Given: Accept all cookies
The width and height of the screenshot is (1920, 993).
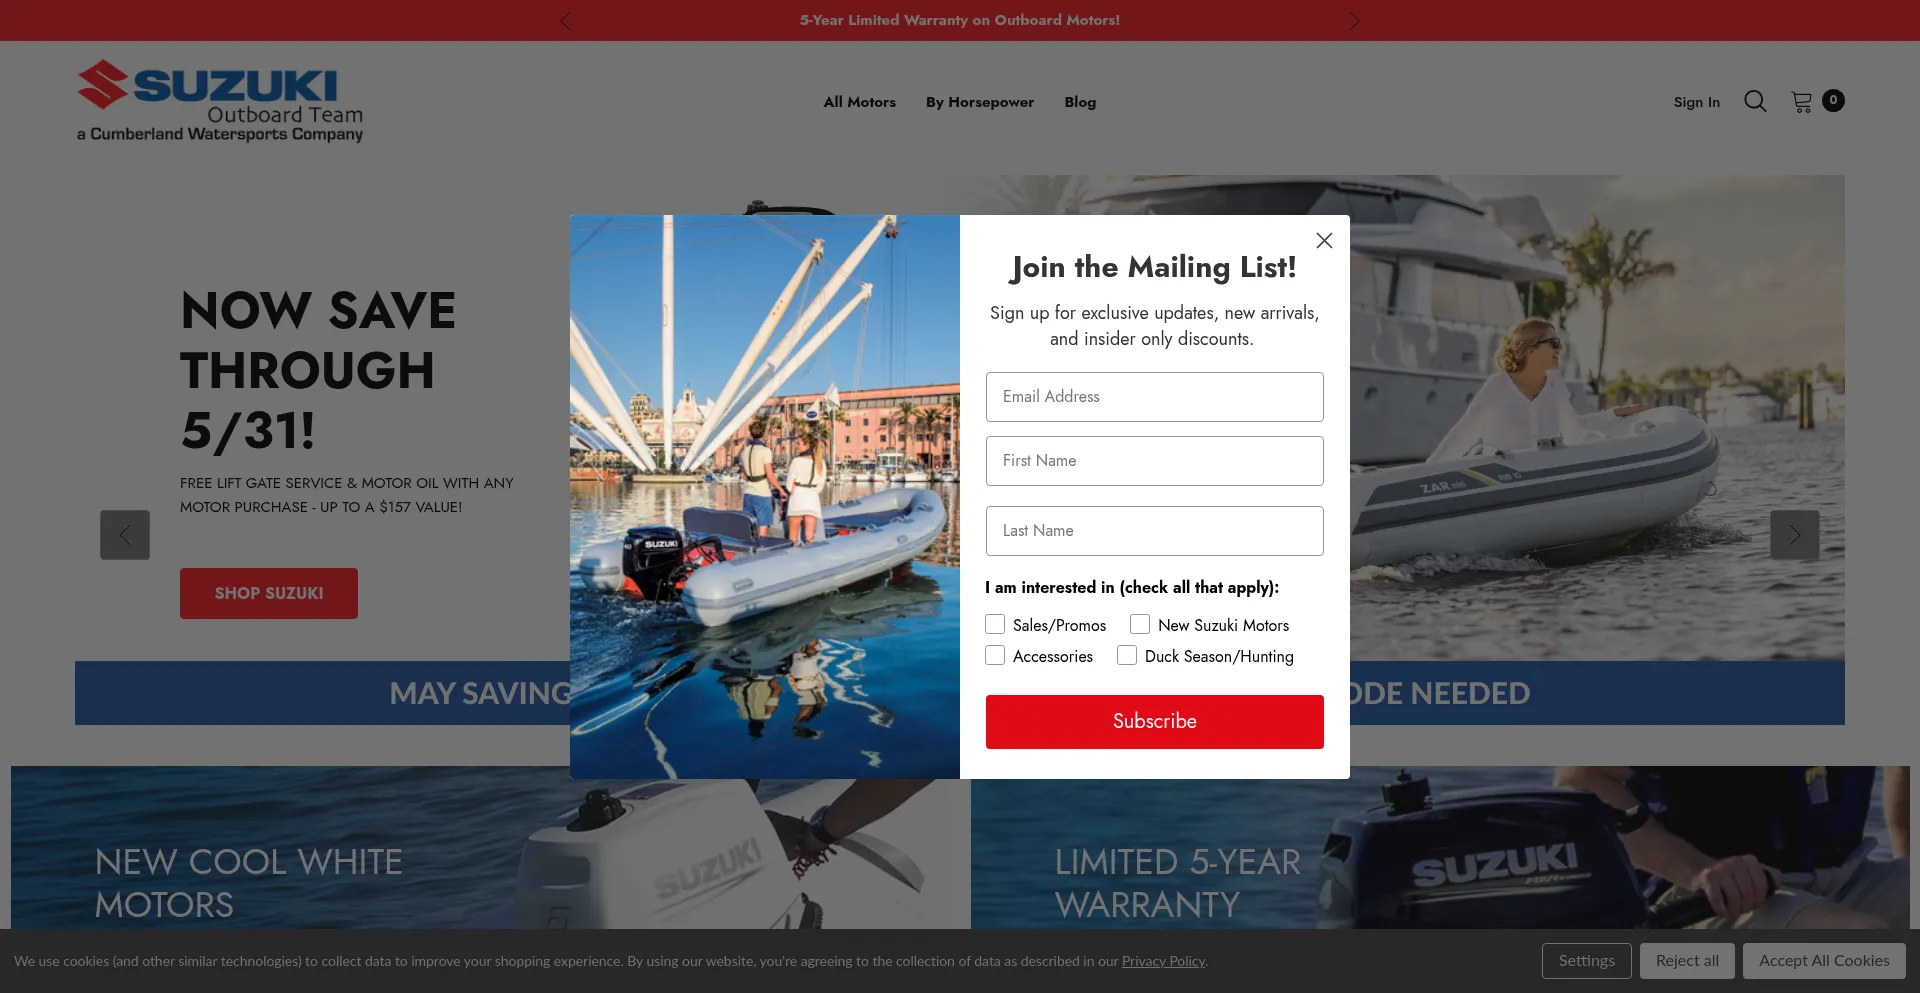Looking at the screenshot, I should [1824, 961].
